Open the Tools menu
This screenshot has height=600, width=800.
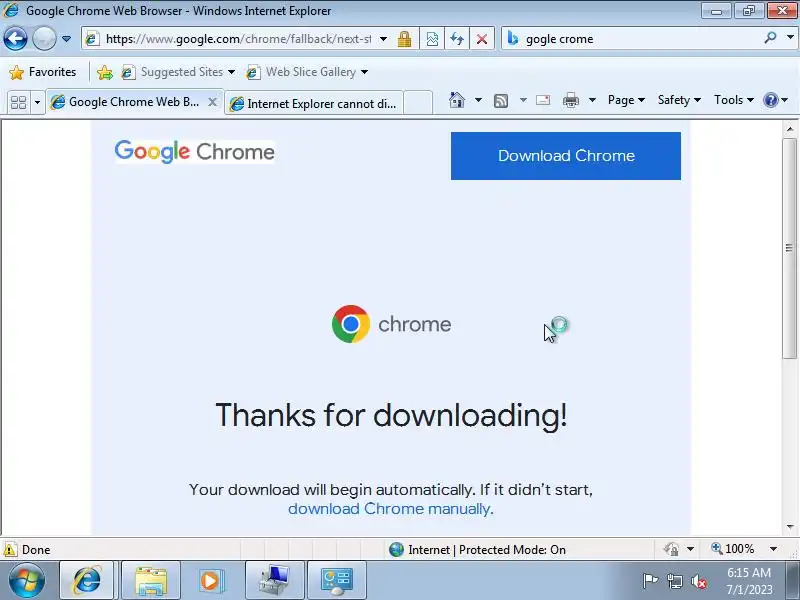click(734, 100)
